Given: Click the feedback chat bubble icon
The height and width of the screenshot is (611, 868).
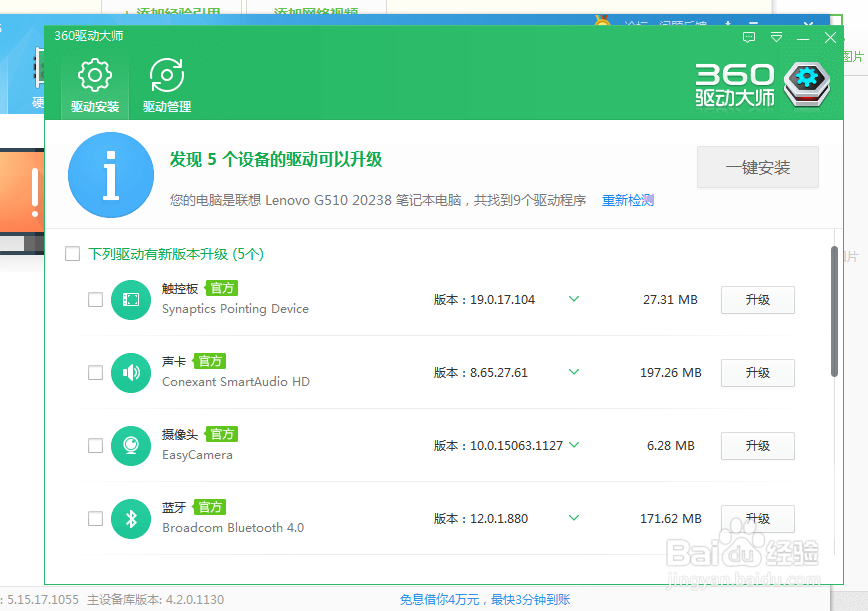Looking at the screenshot, I should coord(749,37).
